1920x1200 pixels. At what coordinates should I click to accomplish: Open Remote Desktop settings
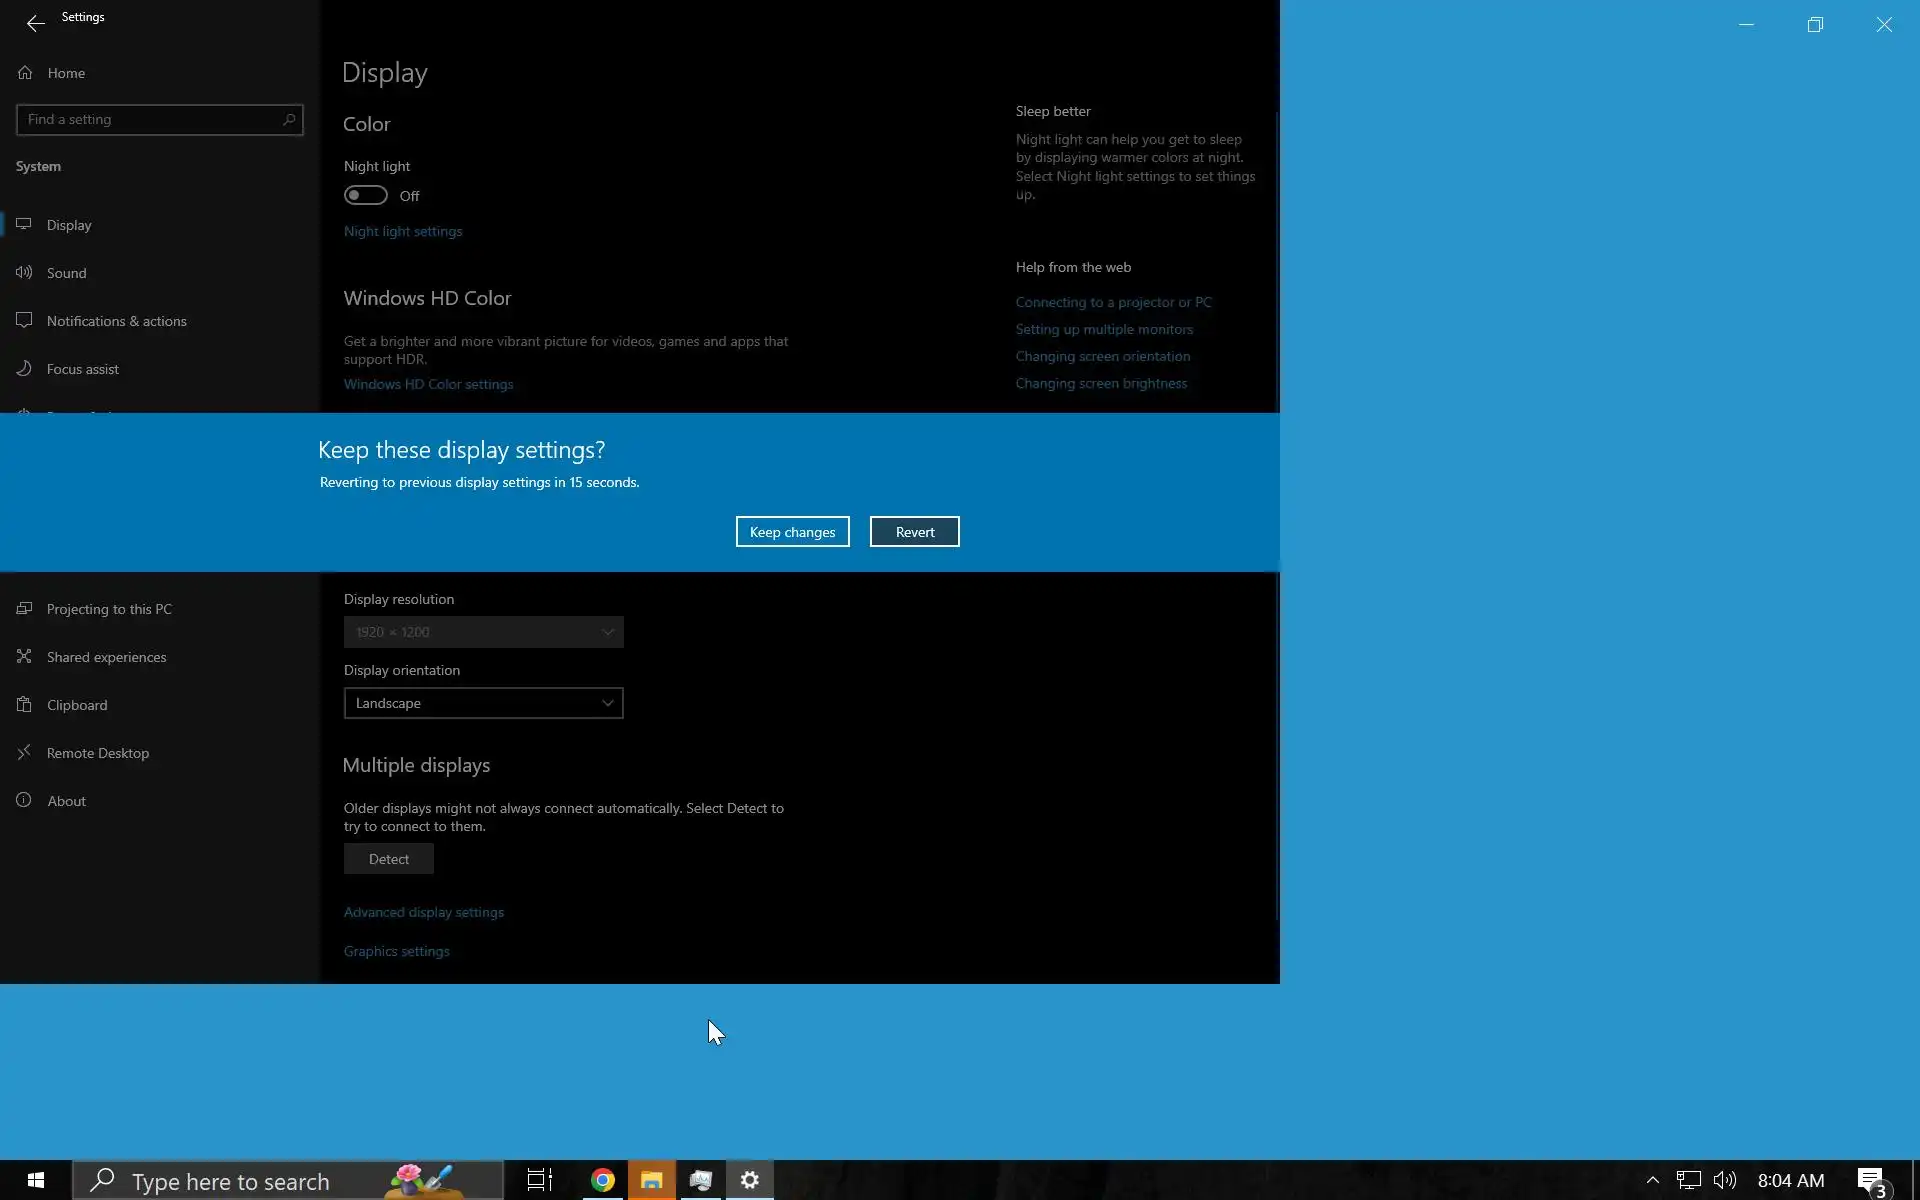[x=97, y=753]
